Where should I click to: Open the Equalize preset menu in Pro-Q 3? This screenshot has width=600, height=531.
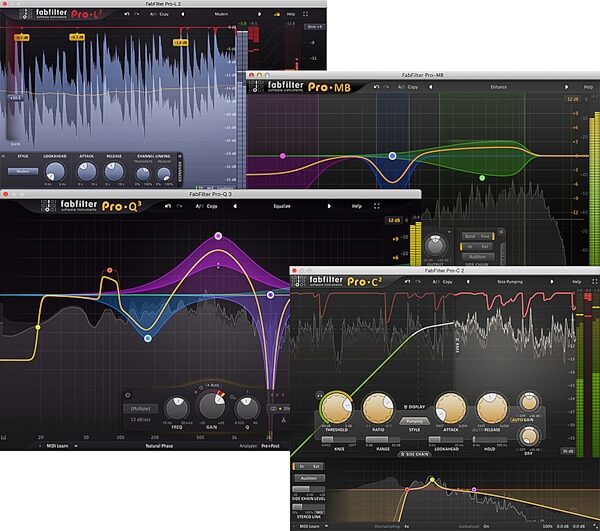pos(282,206)
